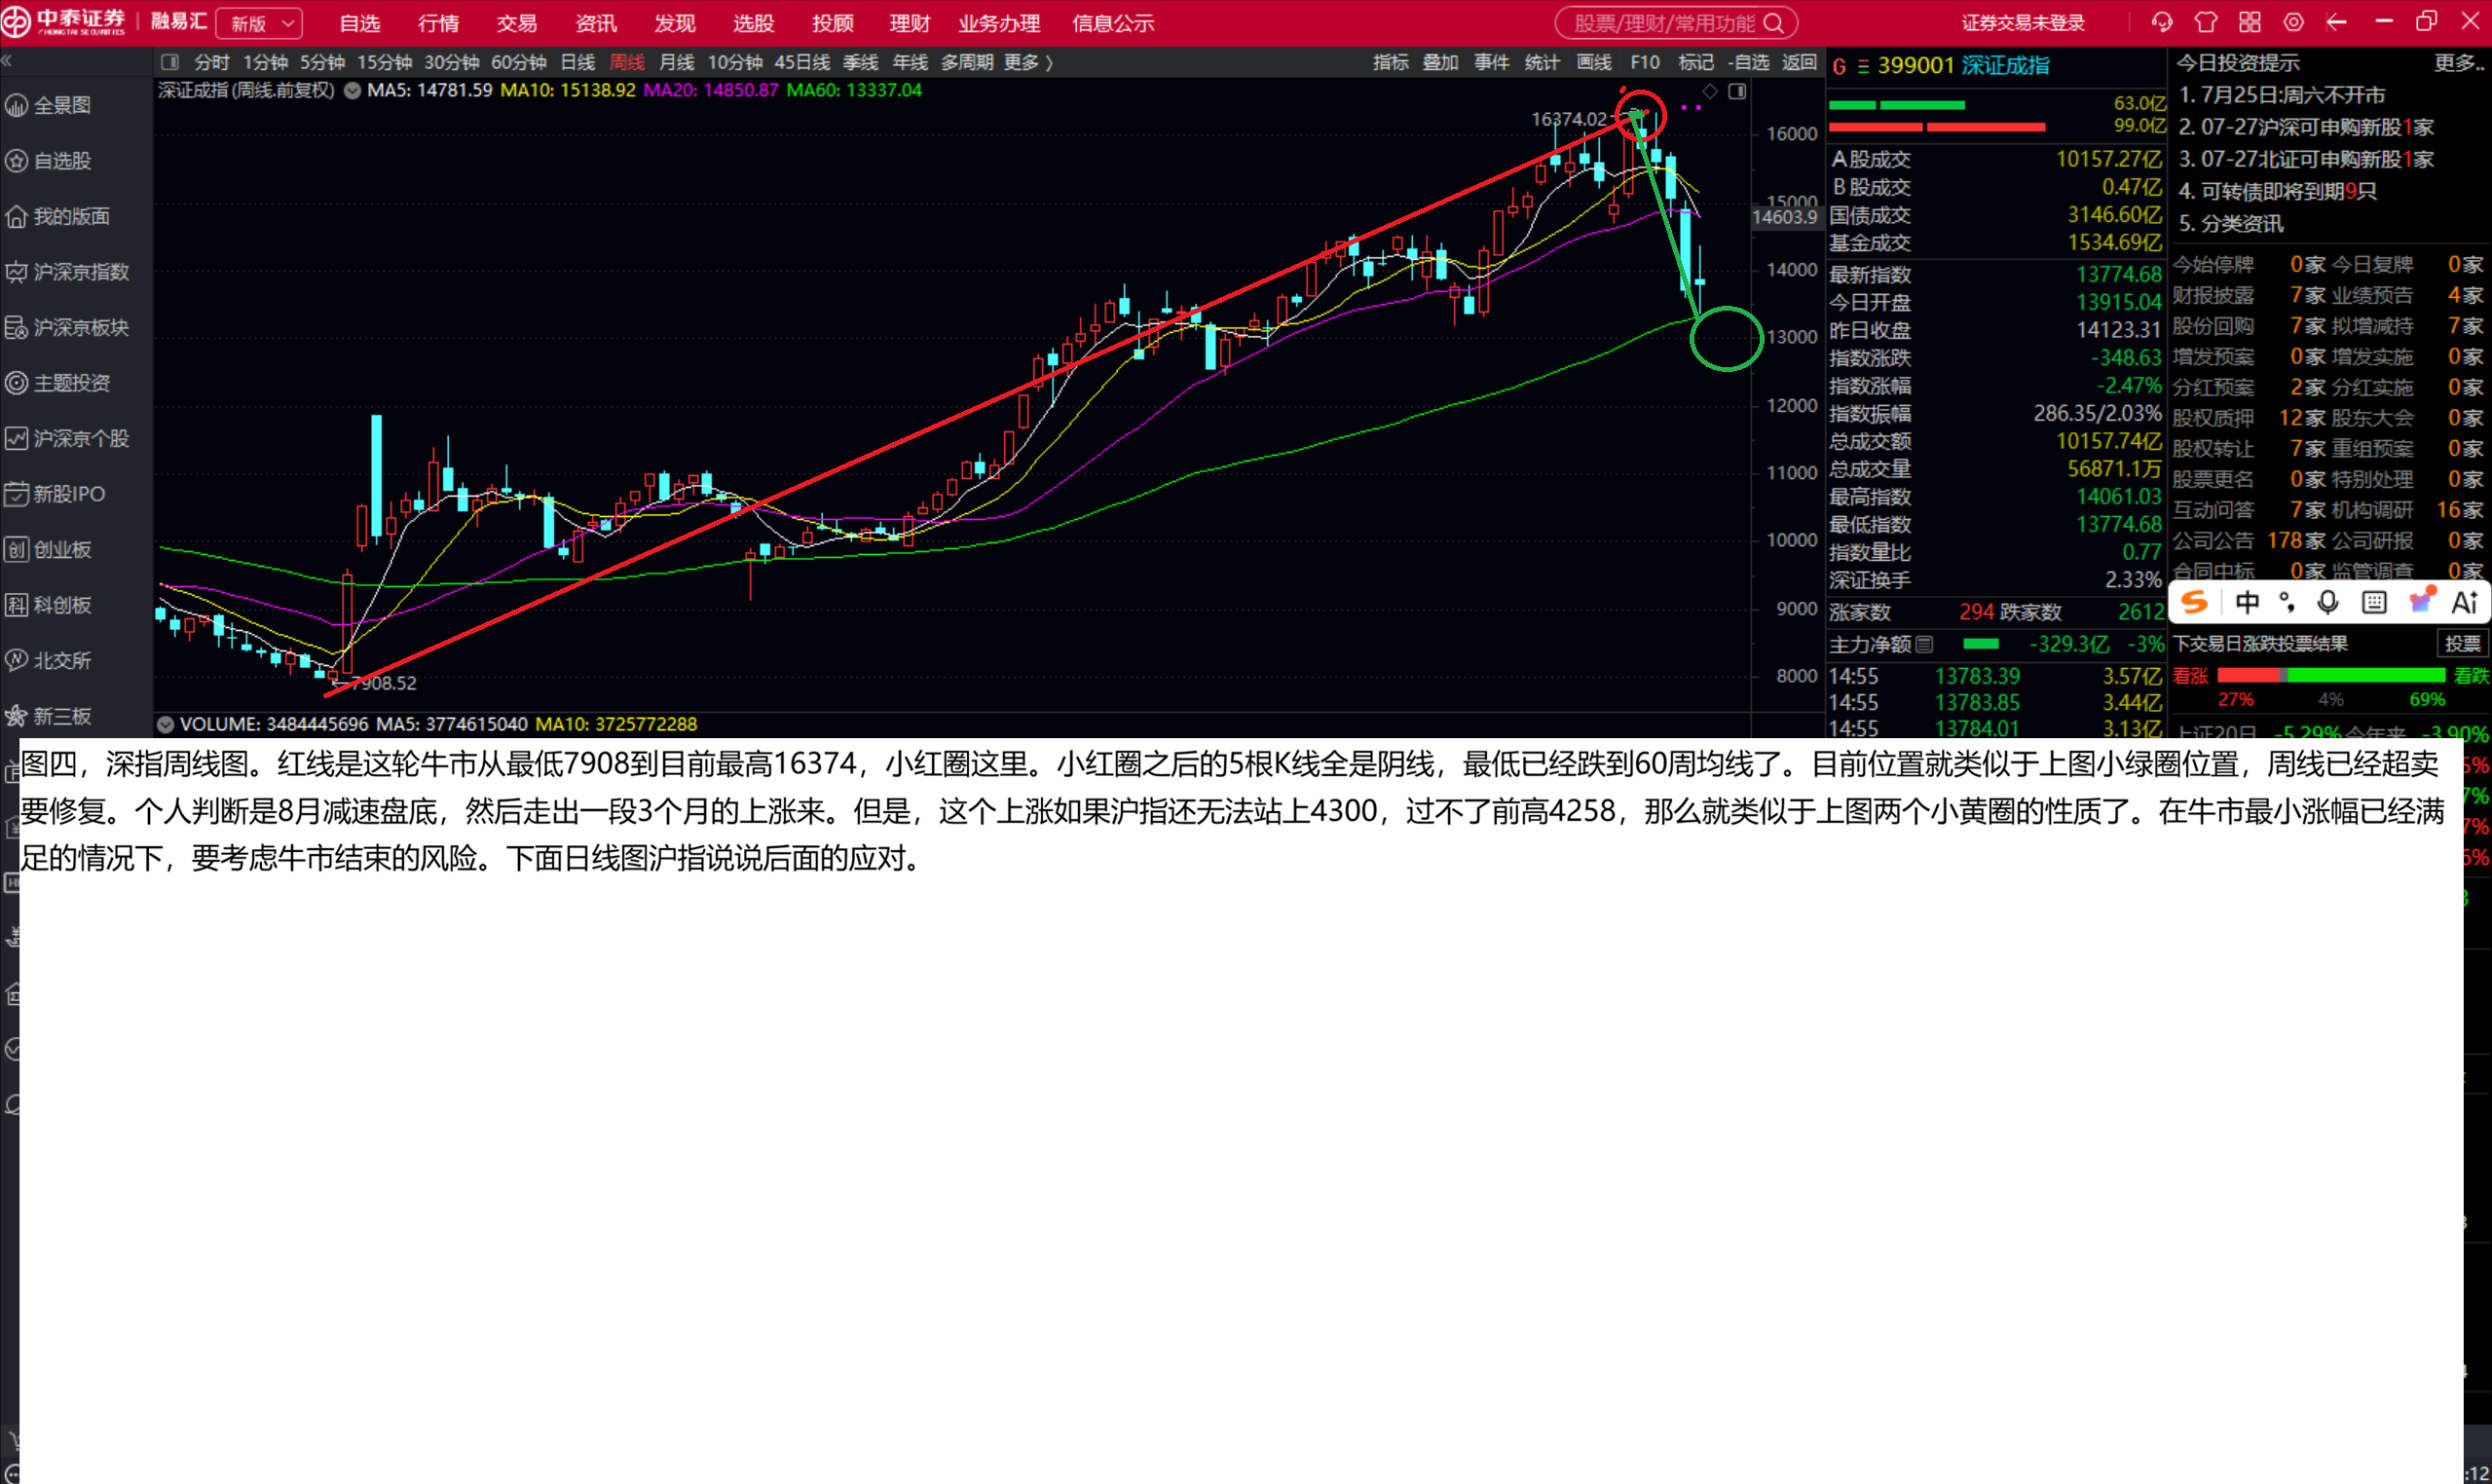Screen dimensions: 2492x1484
Task: Click the customer service headset icon
Action: click(x=2162, y=22)
